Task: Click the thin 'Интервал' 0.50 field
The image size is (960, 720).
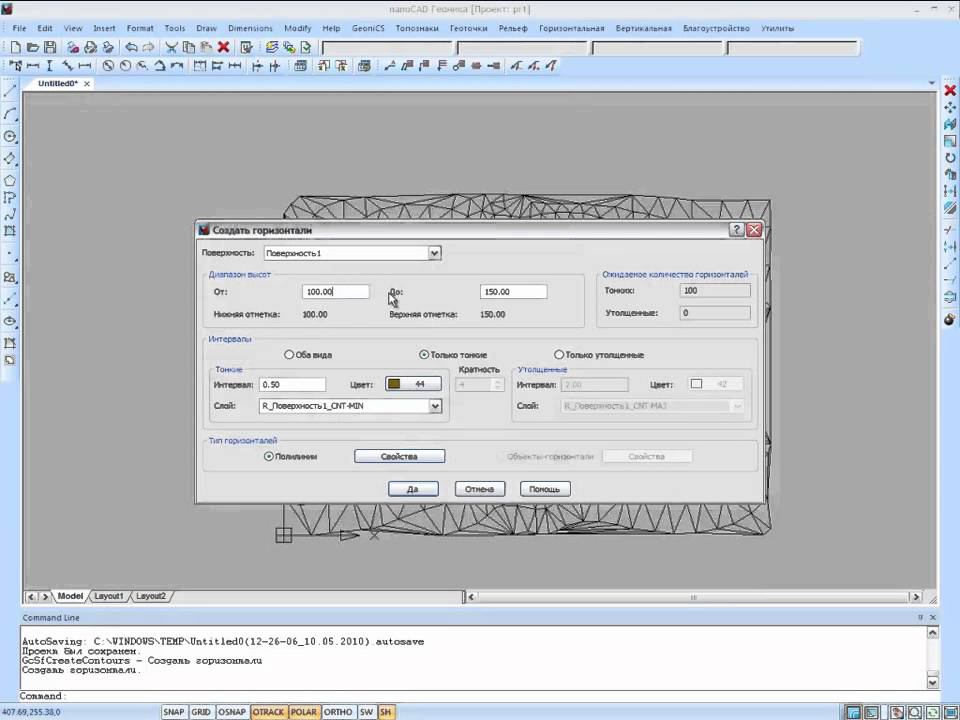Action: tap(293, 384)
